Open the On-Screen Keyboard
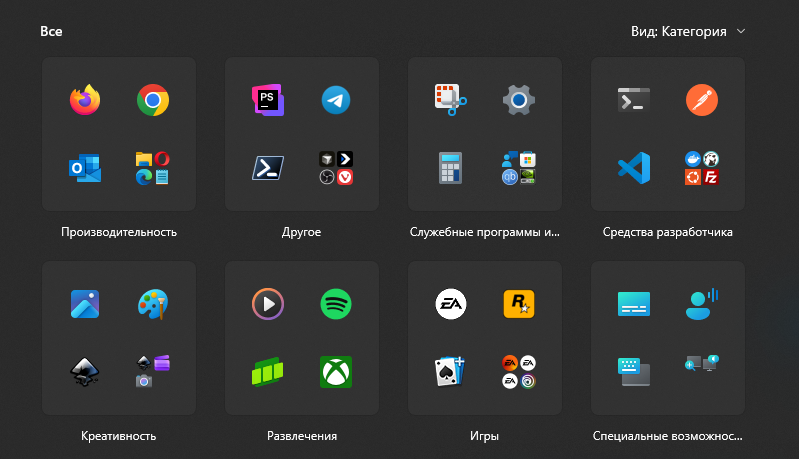799x459 pixels. (x=634, y=372)
